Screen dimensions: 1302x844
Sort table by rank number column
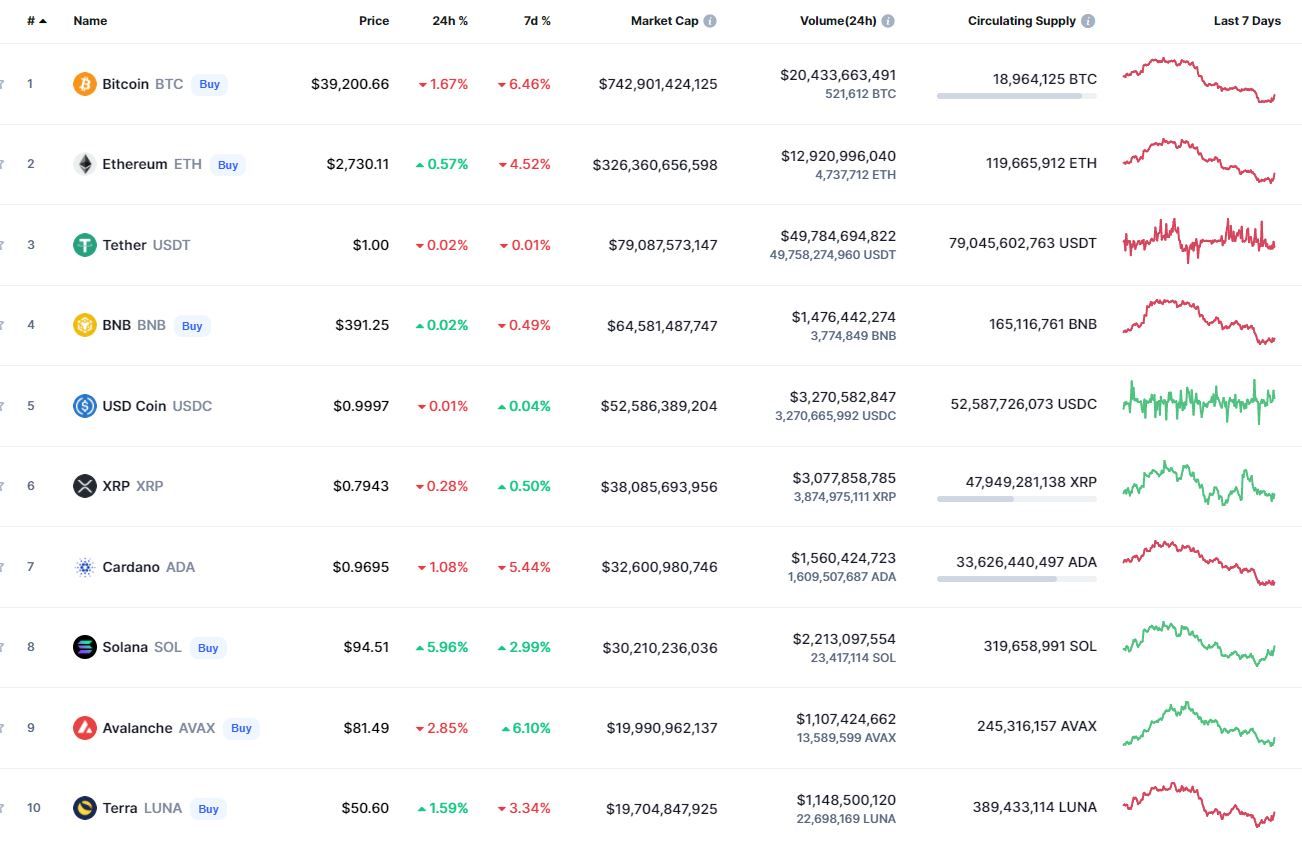[x=37, y=21]
